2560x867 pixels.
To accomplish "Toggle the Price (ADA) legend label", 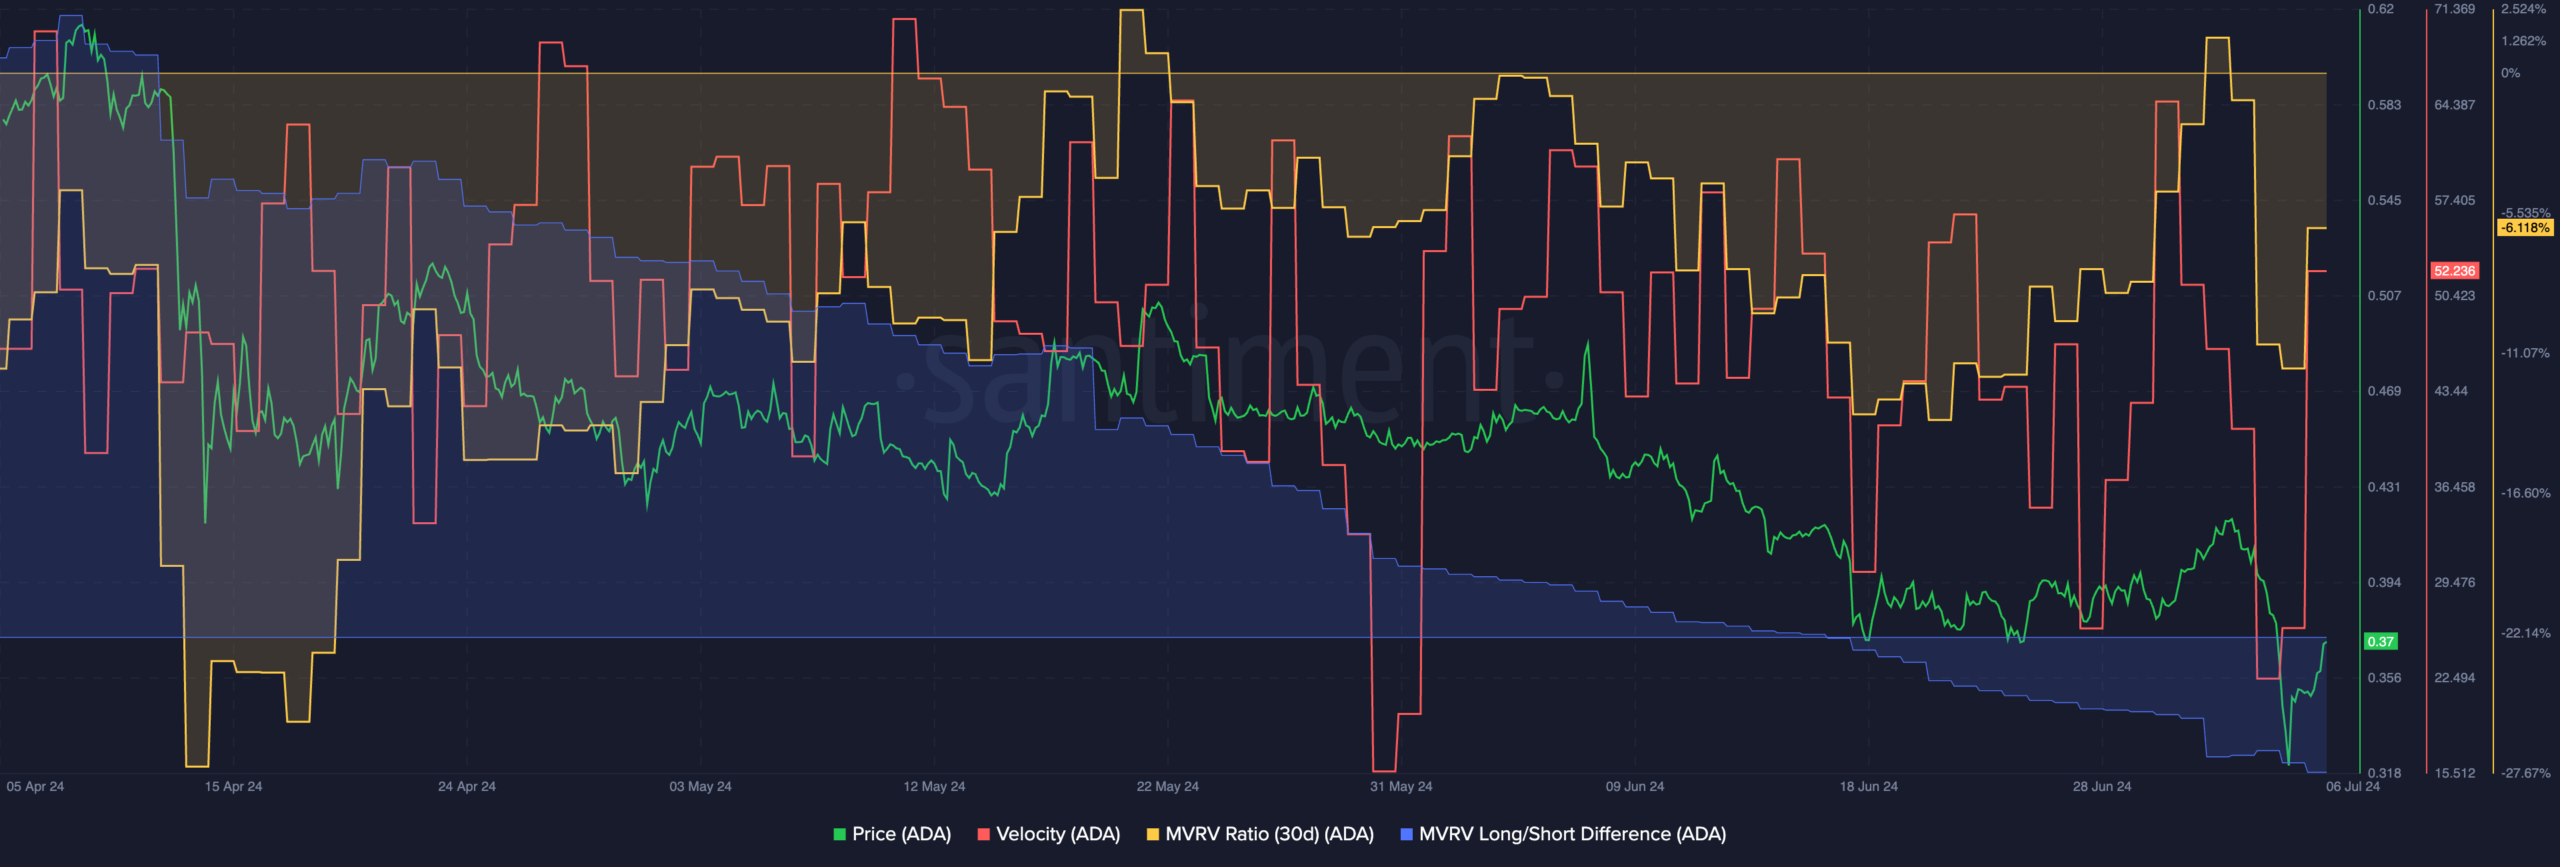I will click(x=900, y=834).
